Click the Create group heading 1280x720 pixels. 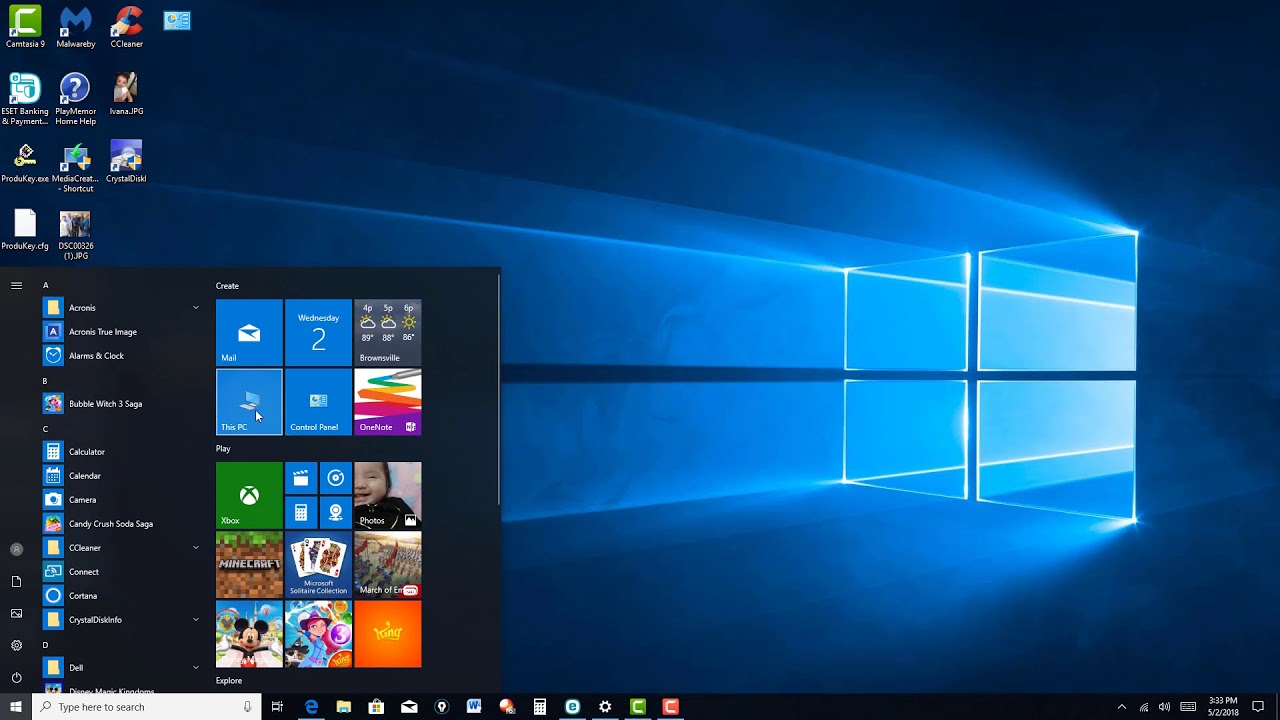227,286
